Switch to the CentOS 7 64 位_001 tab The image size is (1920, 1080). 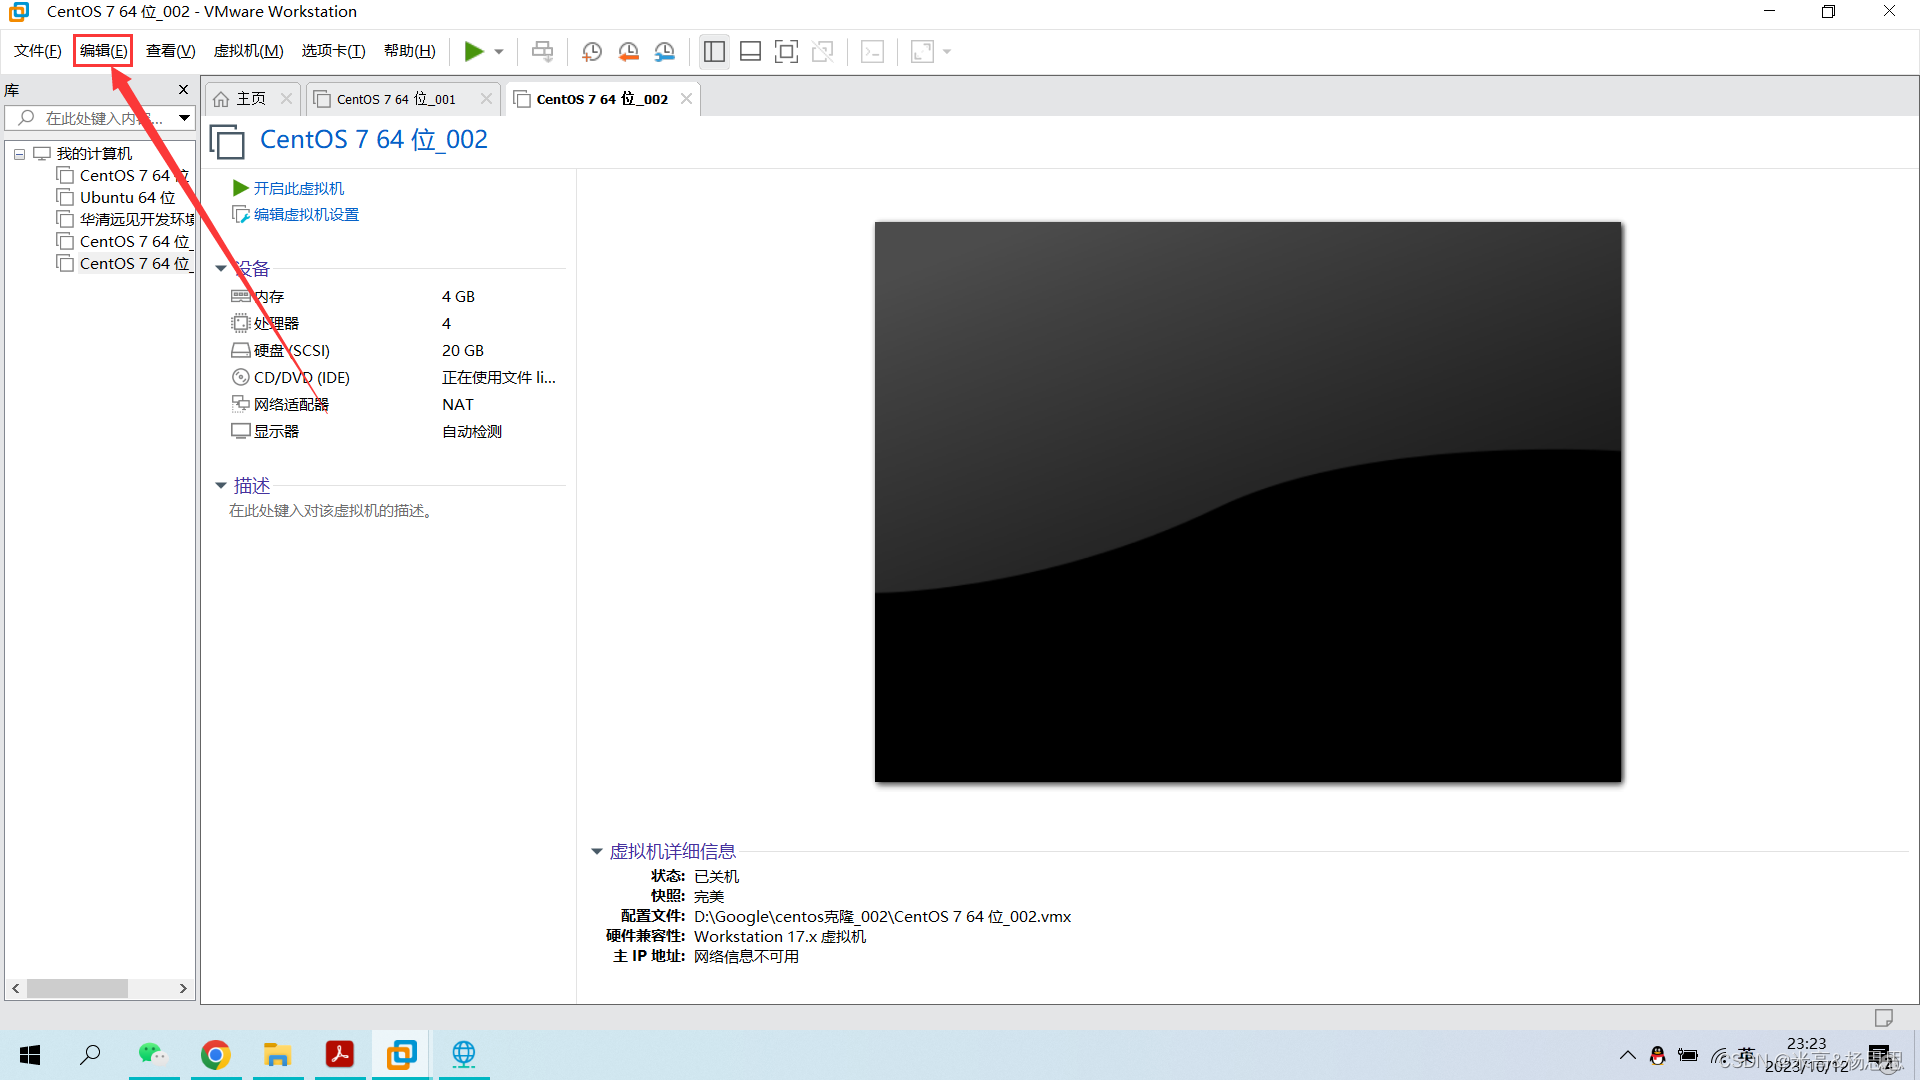tap(397, 99)
